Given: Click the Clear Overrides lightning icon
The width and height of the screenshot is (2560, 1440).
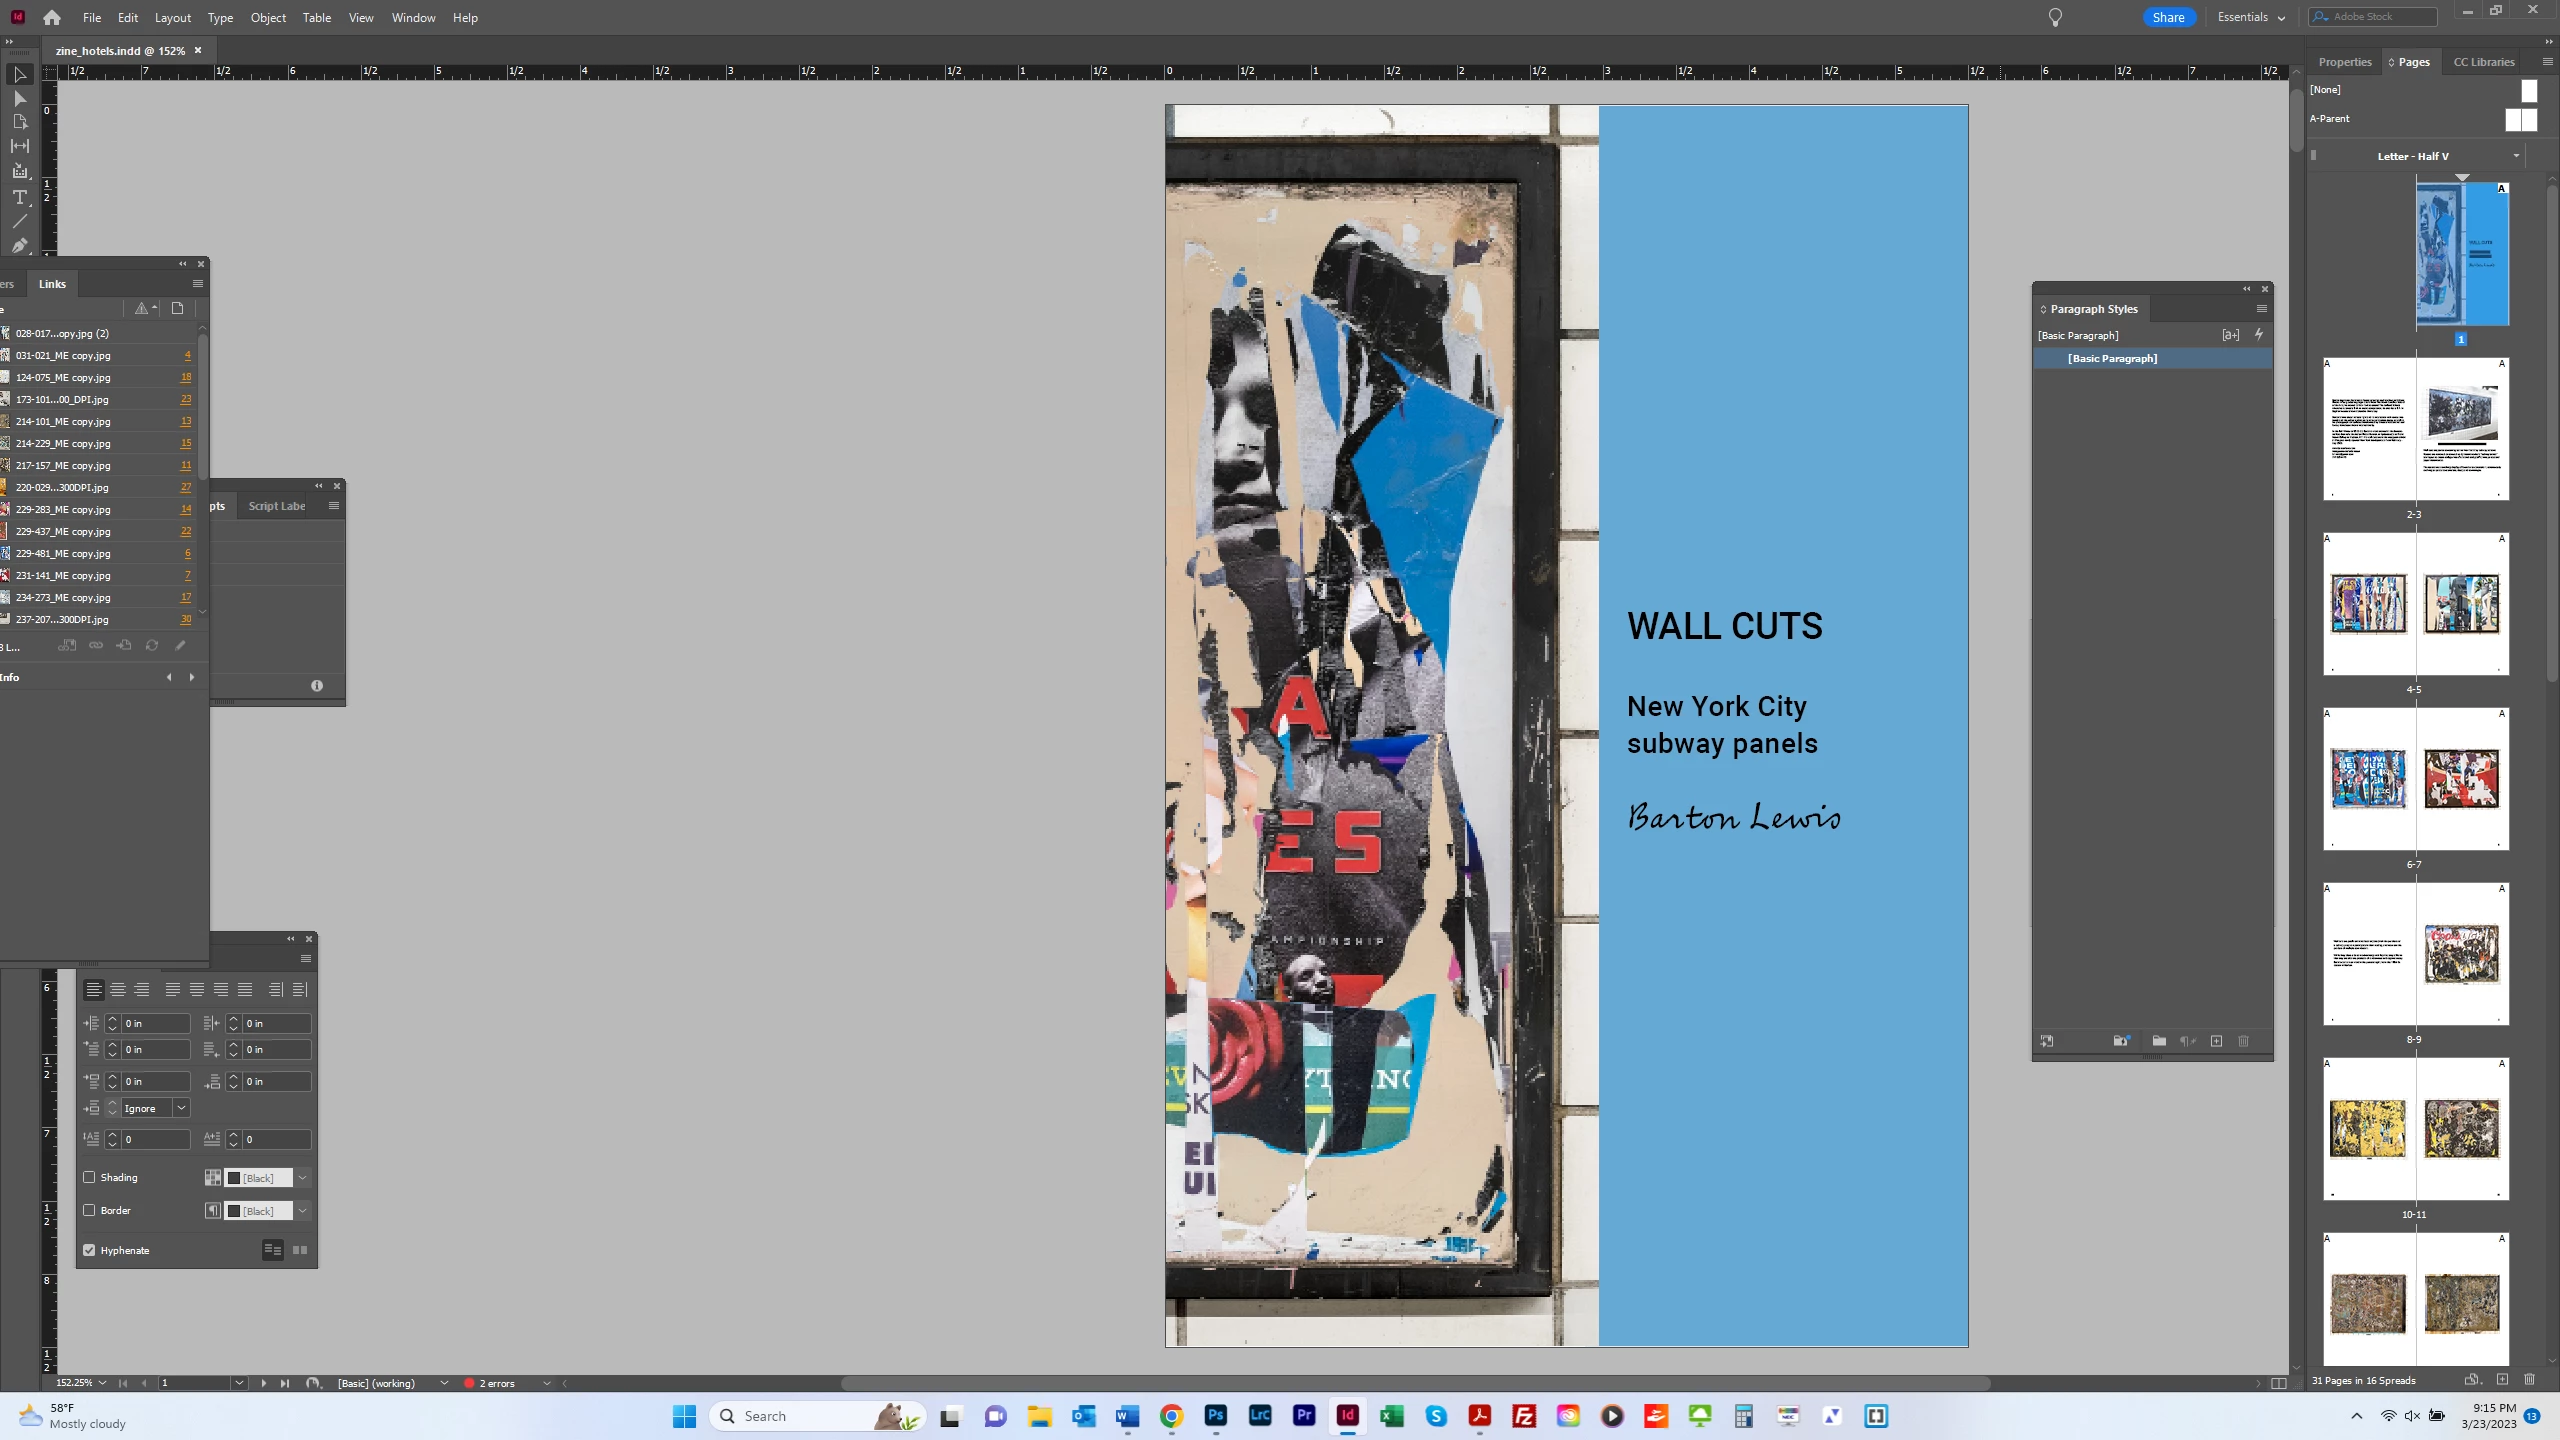Looking at the screenshot, I should tap(2258, 335).
